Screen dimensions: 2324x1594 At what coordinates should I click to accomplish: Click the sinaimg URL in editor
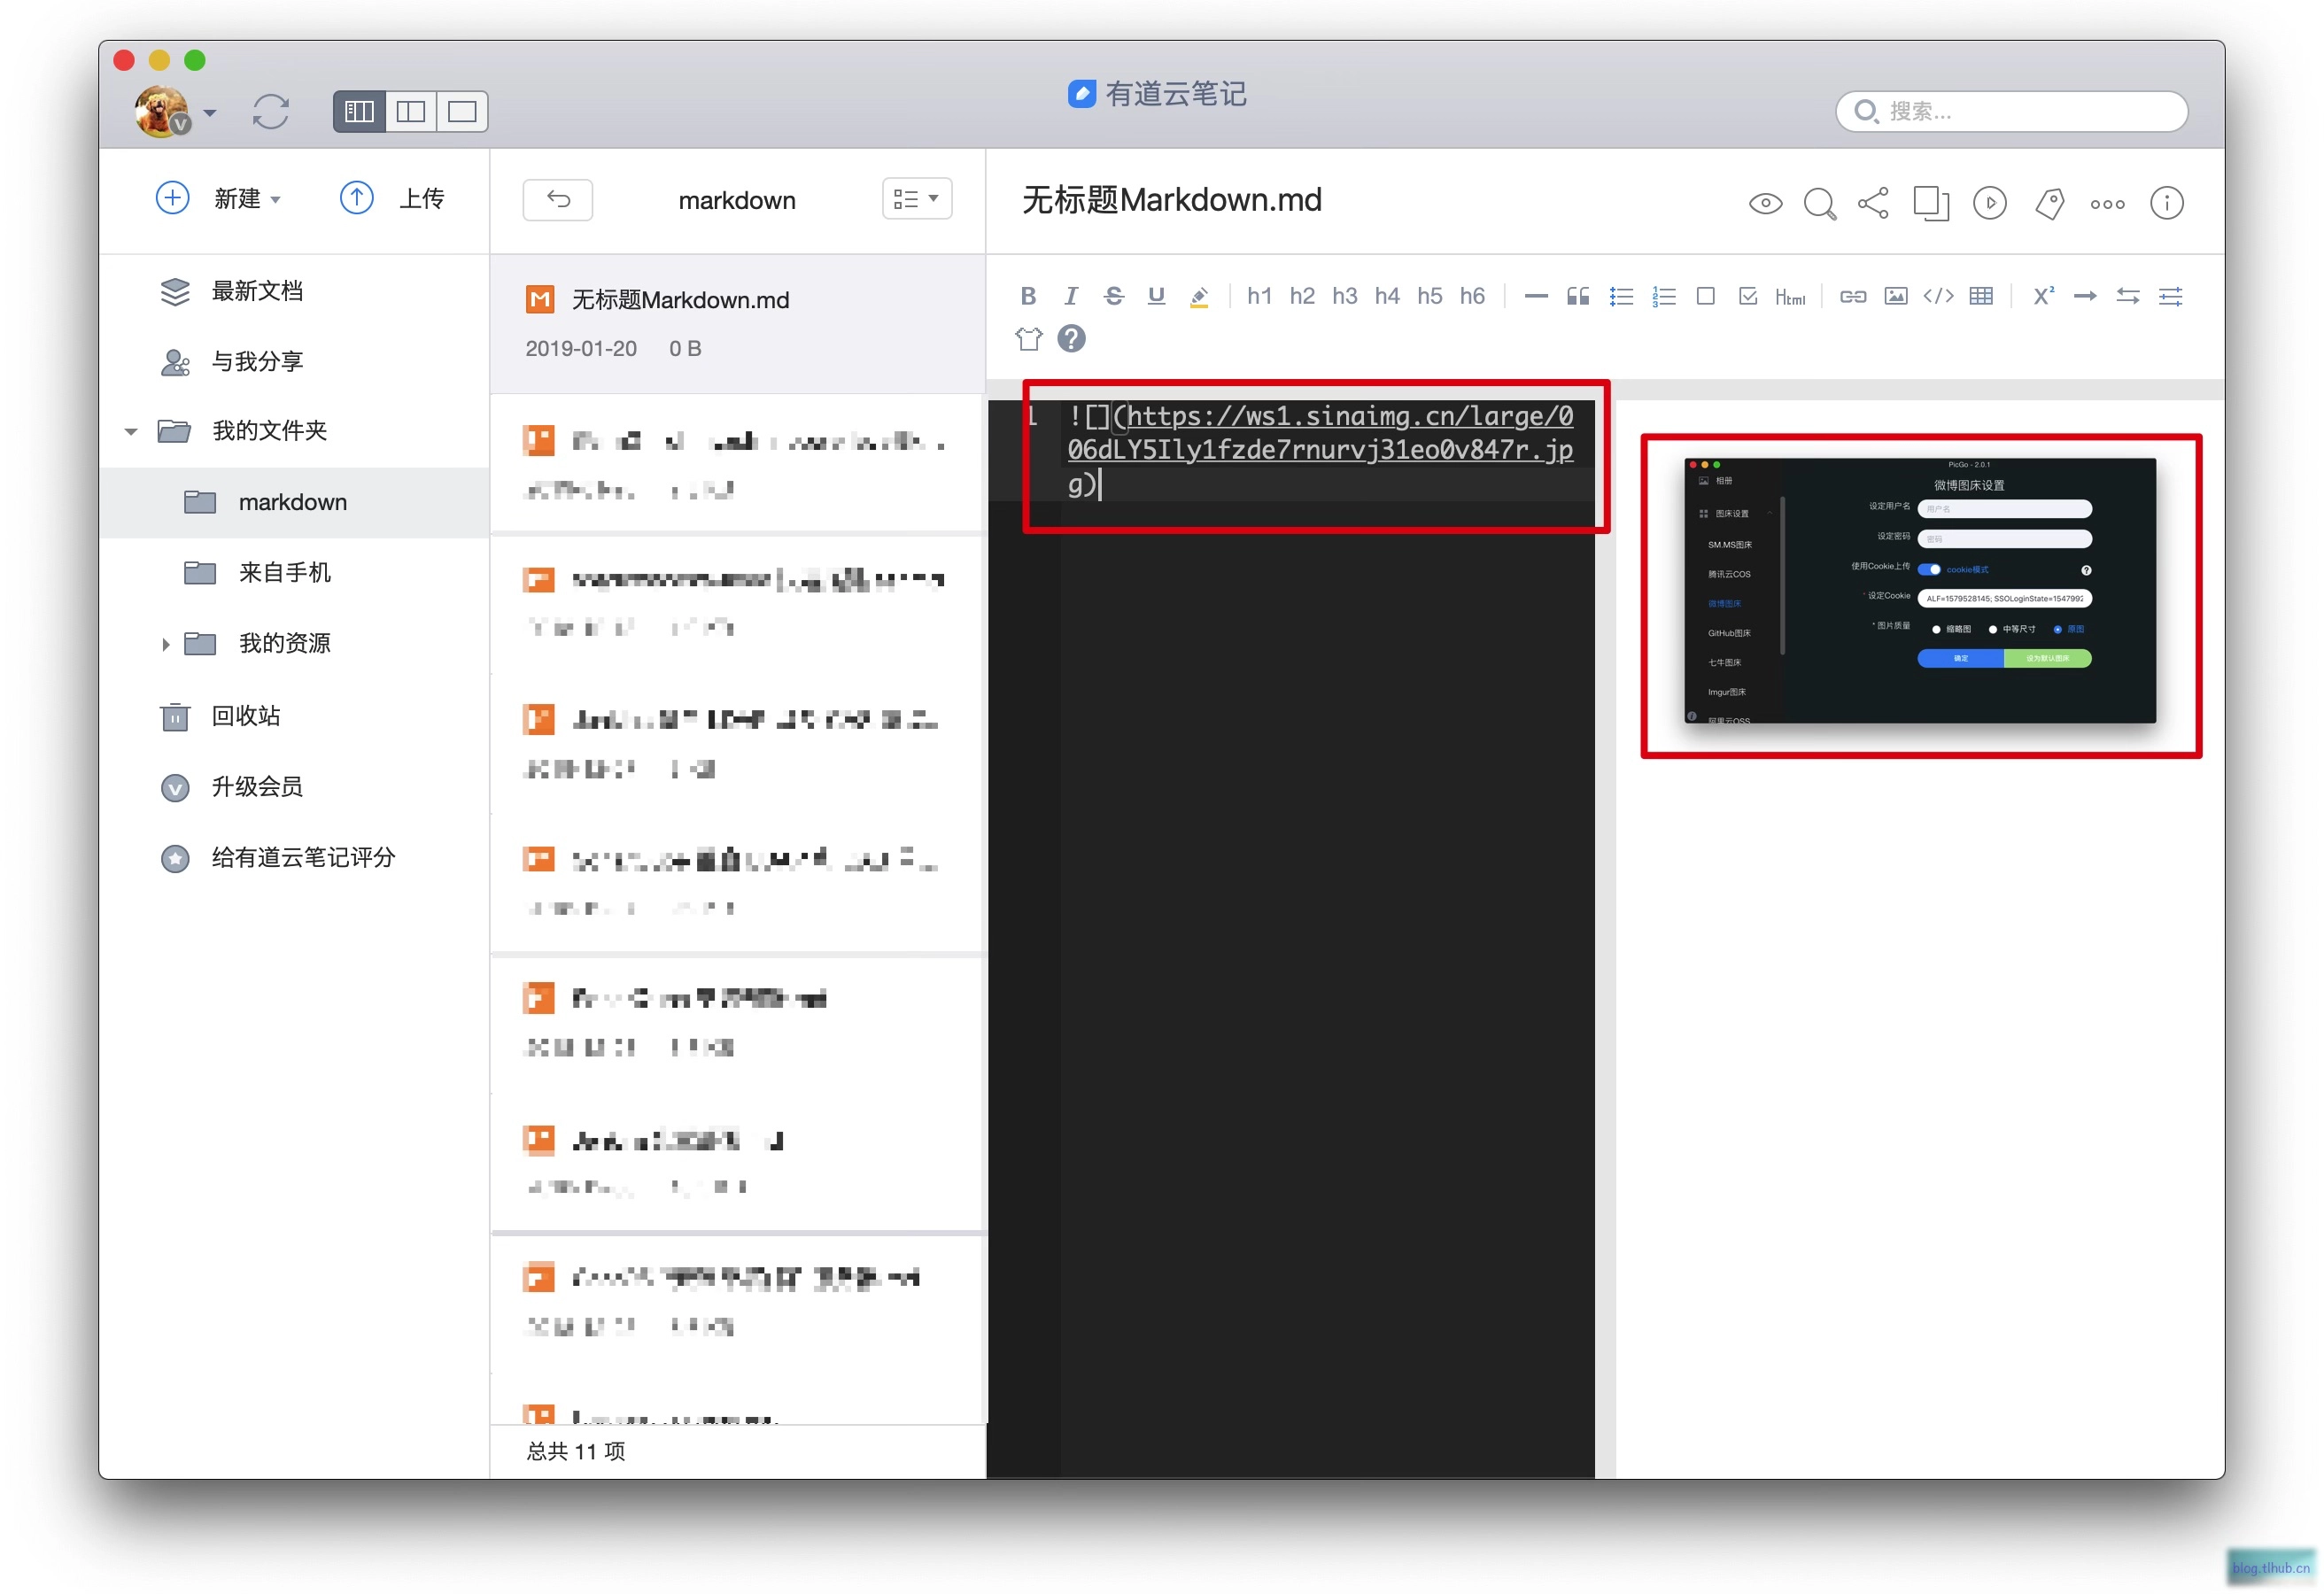(1320, 450)
